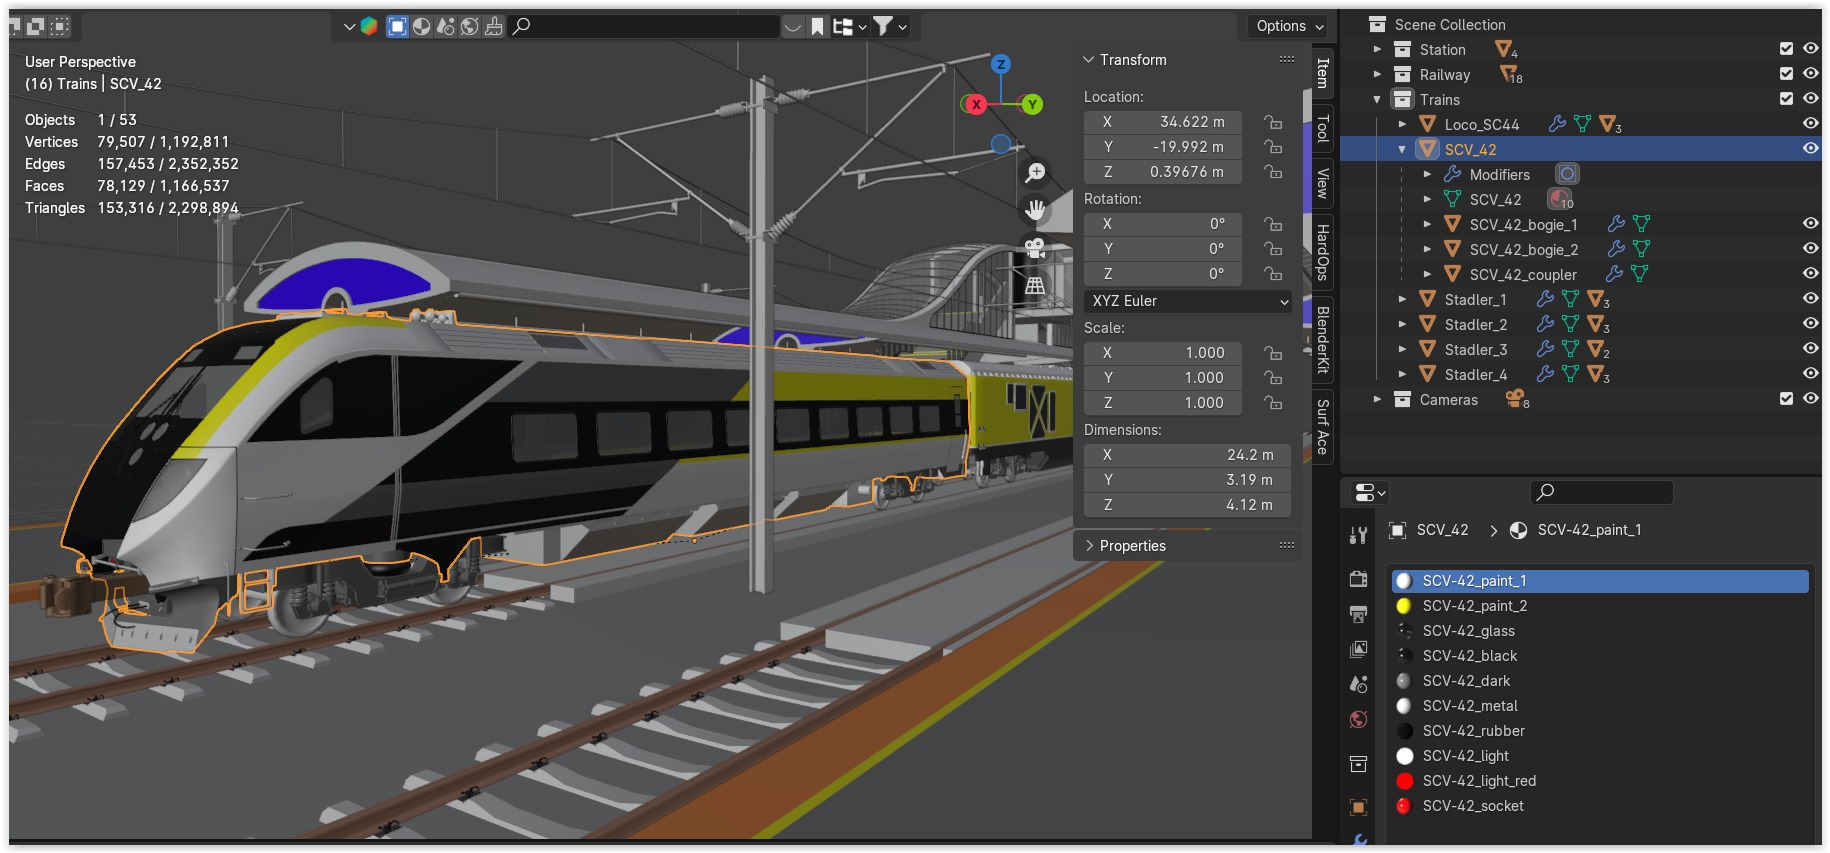This screenshot has width=1830, height=853.
Task: Click the materials icon next to SCV_42 mesh
Action: [1561, 199]
